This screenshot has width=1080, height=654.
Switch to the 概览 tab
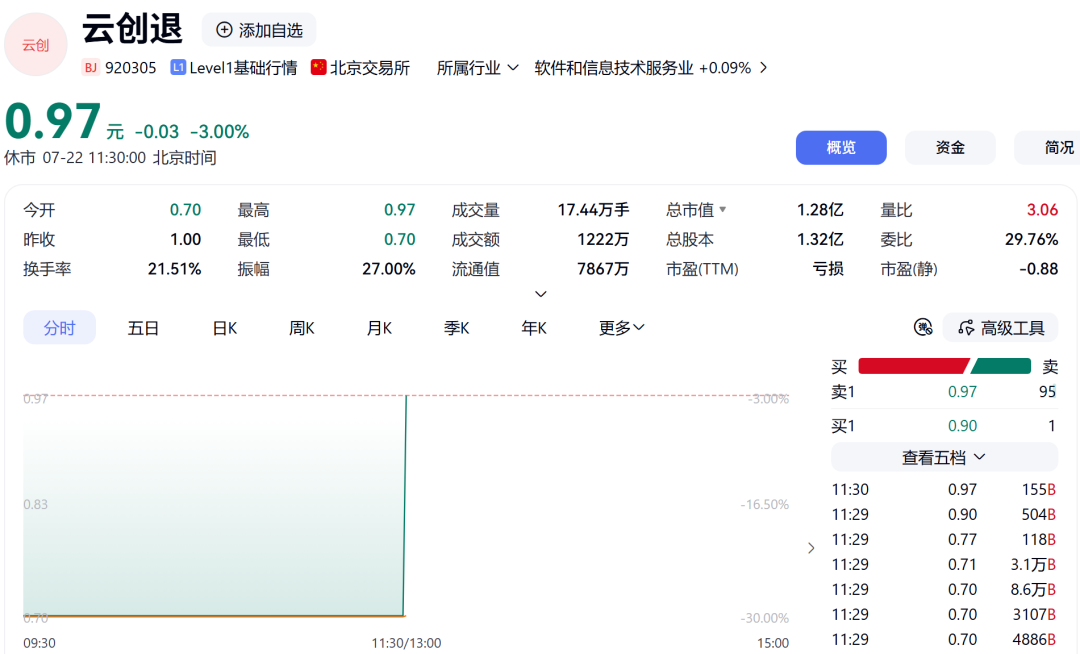coord(841,147)
